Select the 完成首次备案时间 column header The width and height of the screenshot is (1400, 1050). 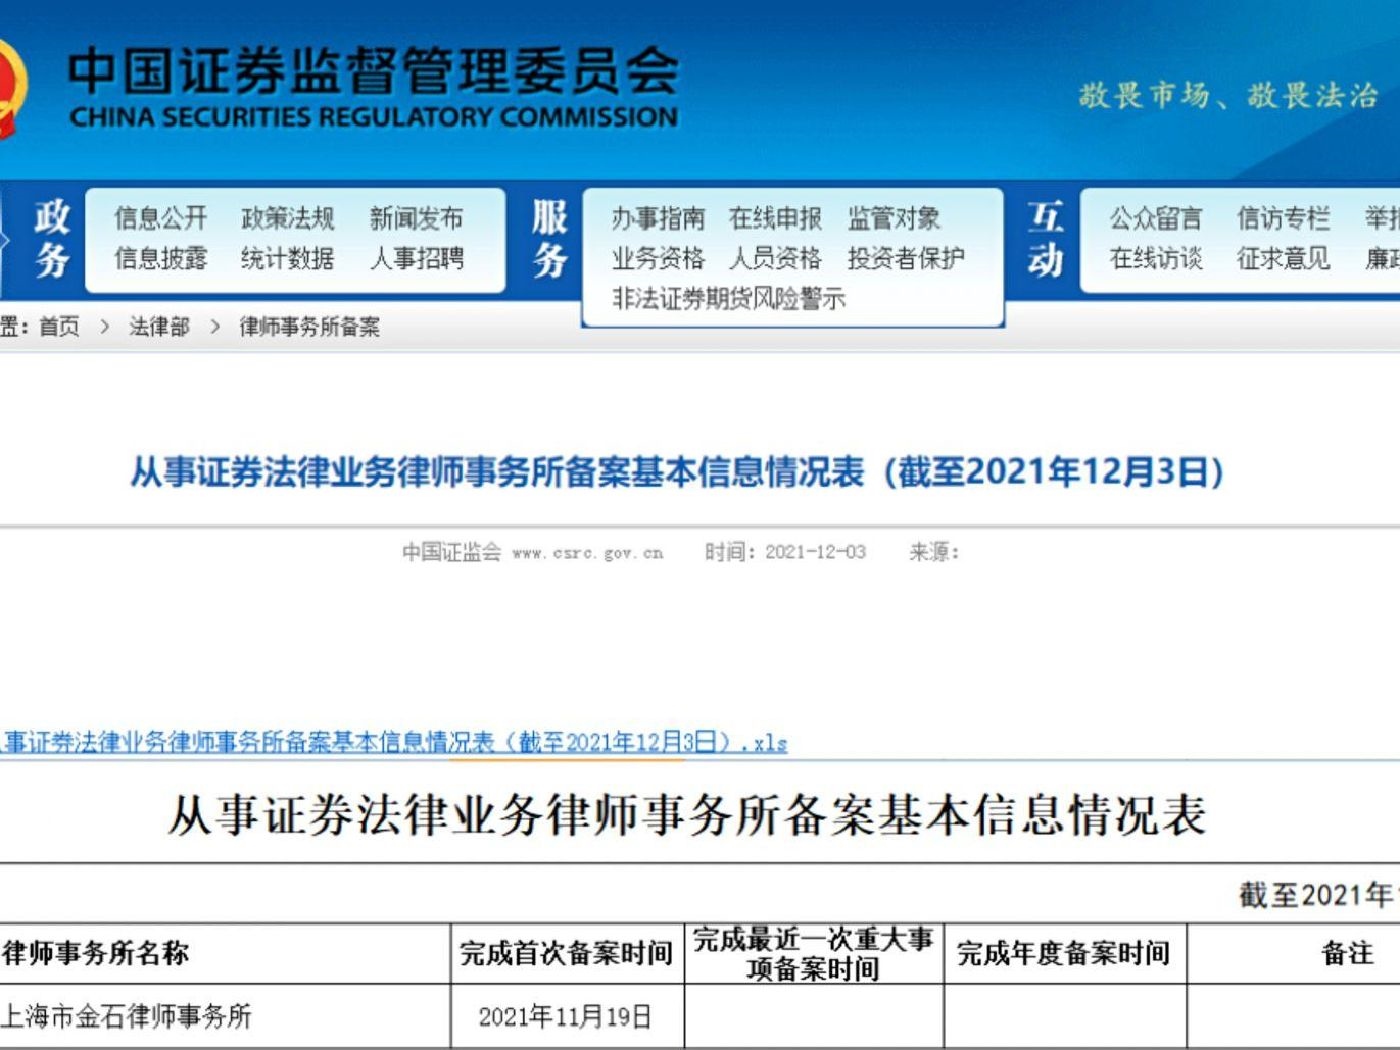pos(566,953)
